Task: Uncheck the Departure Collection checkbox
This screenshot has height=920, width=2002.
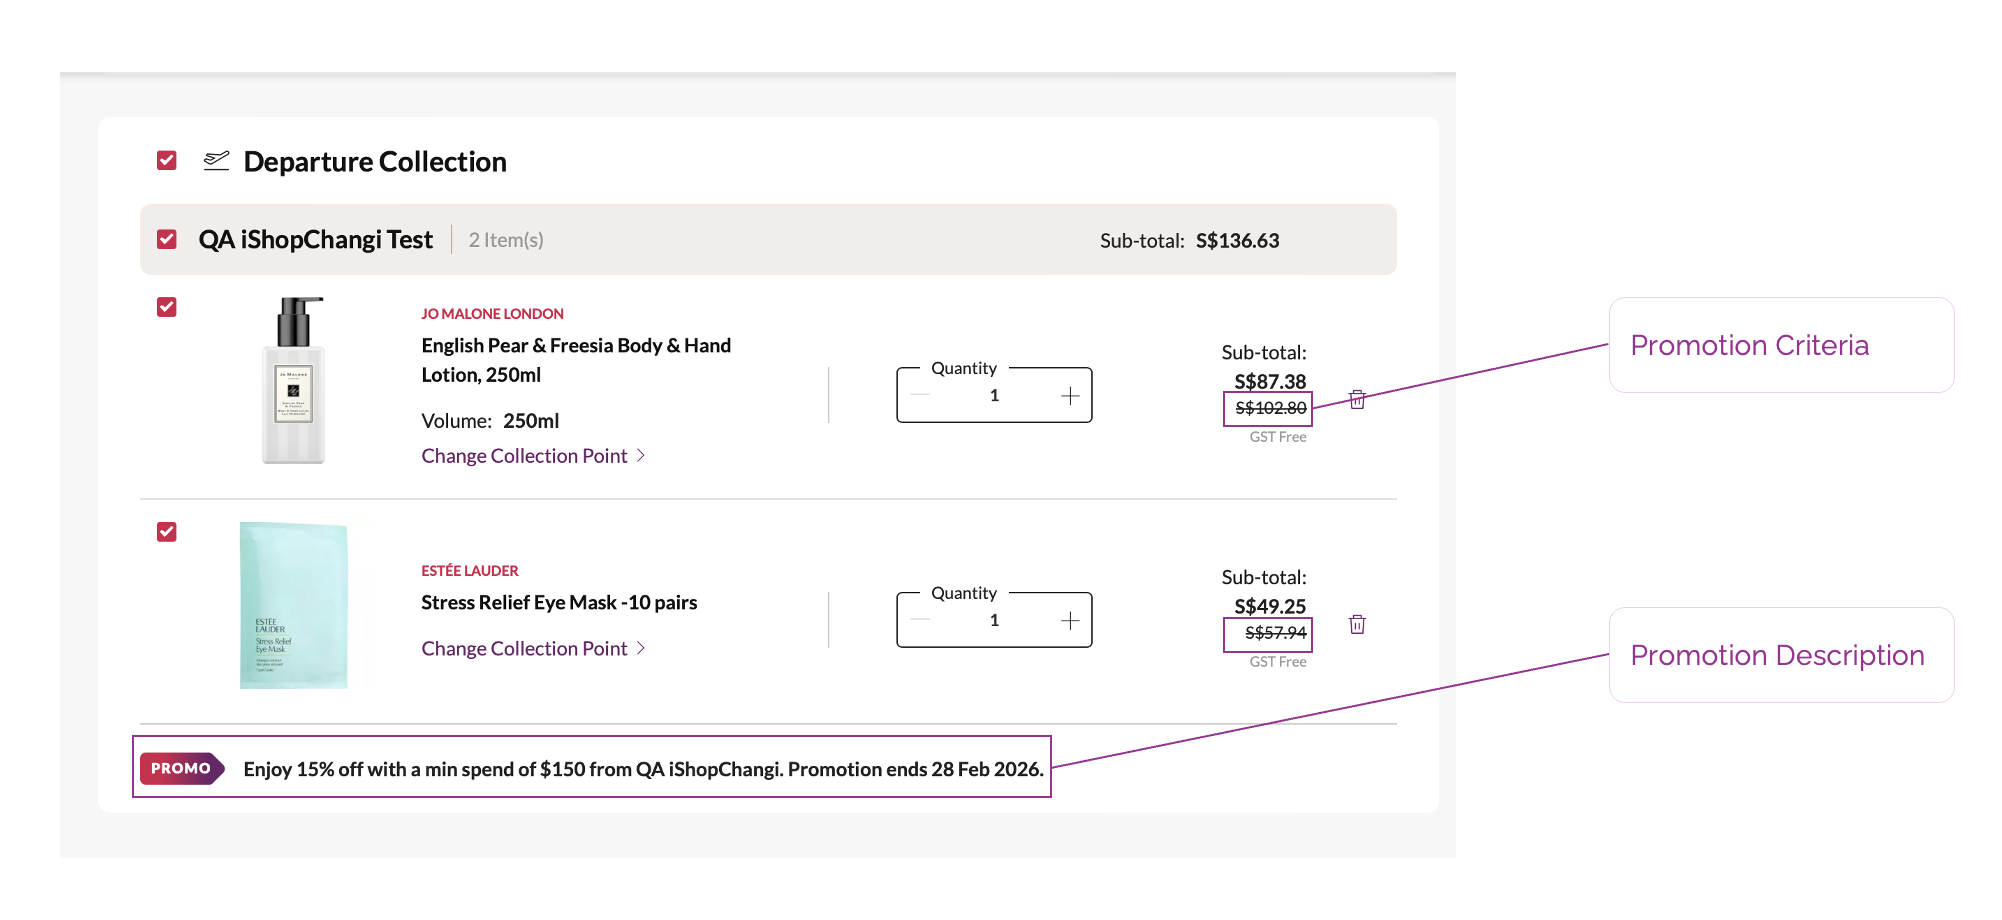Action: [167, 161]
